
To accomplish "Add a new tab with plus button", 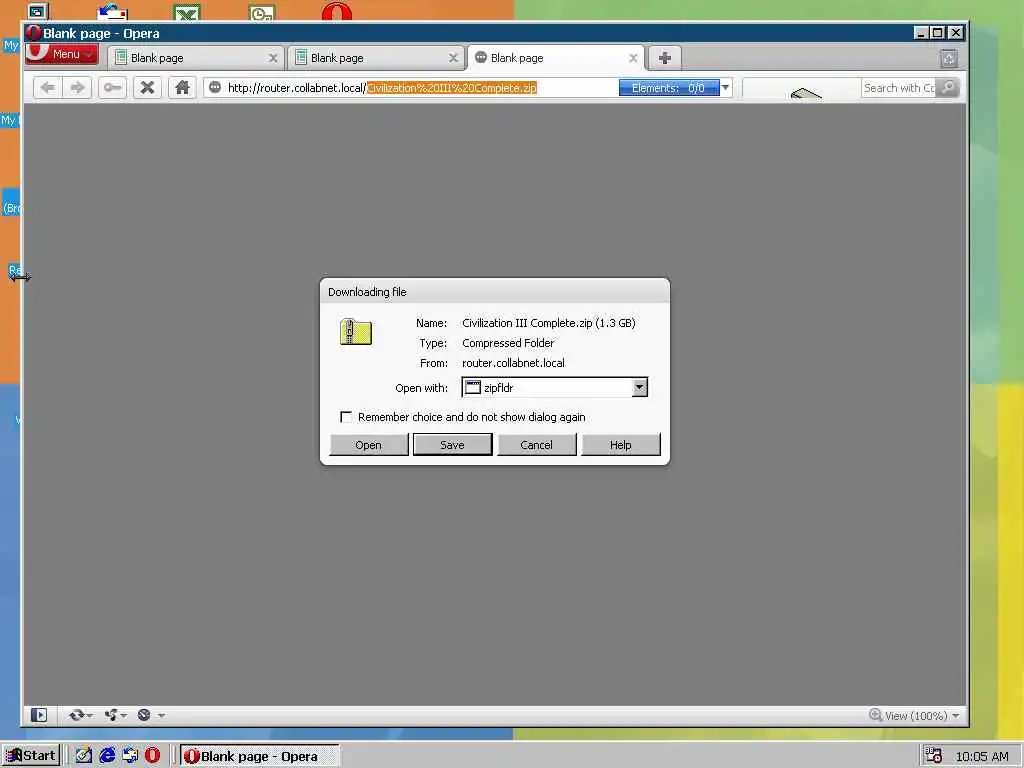I will [665, 58].
